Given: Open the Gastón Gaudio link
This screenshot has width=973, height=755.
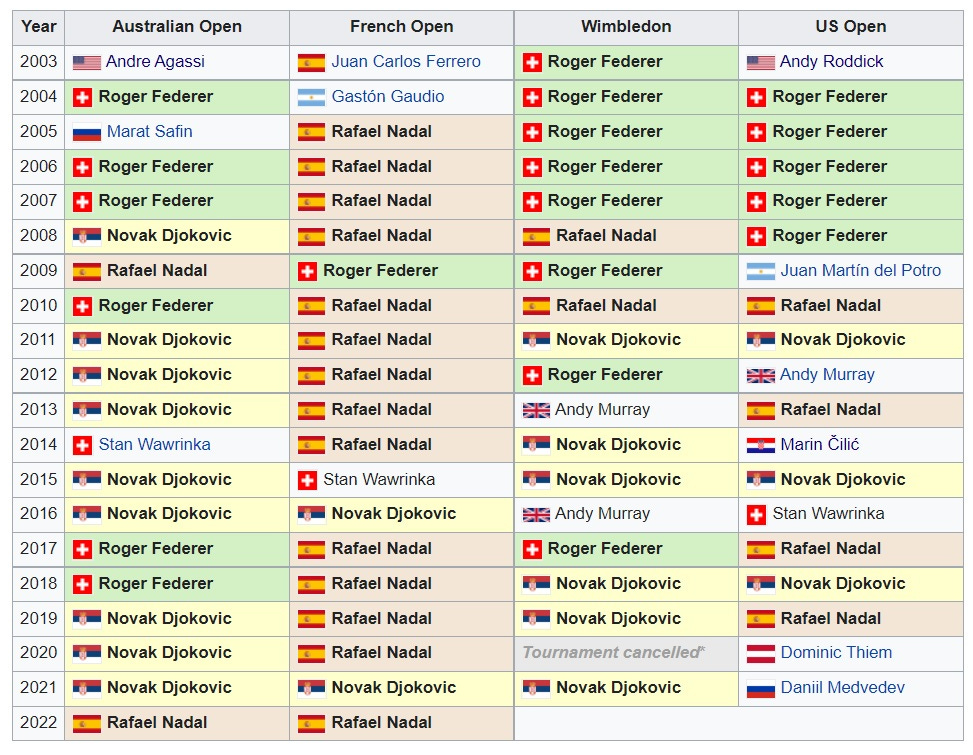Looking at the screenshot, I should [x=388, y=96].
